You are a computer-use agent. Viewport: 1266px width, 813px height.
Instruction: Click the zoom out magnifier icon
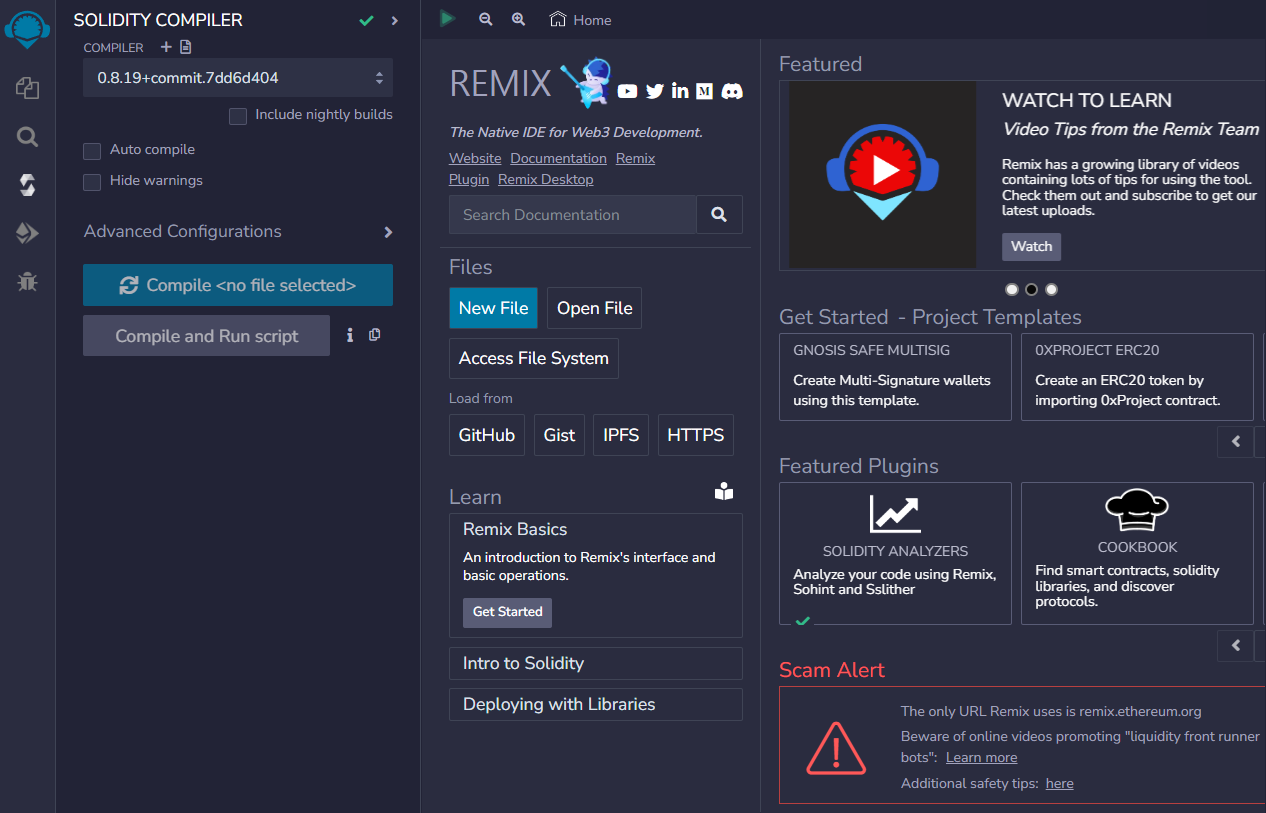[486, 19]
